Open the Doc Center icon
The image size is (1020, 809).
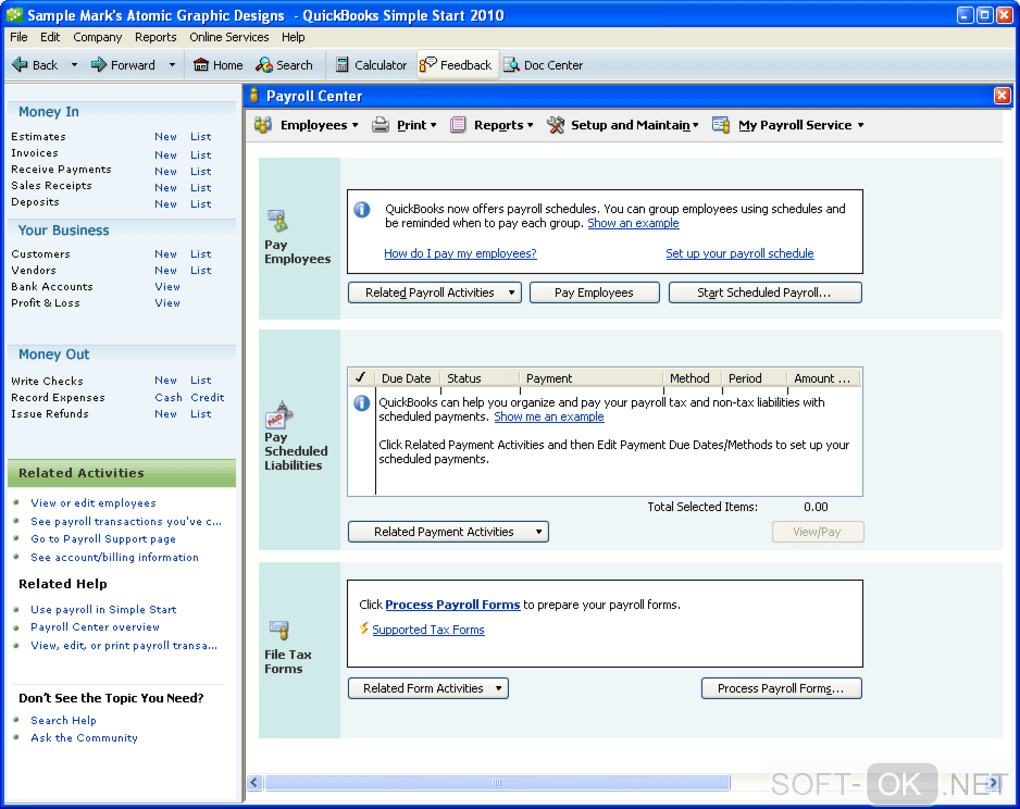(x=512, y=64)
